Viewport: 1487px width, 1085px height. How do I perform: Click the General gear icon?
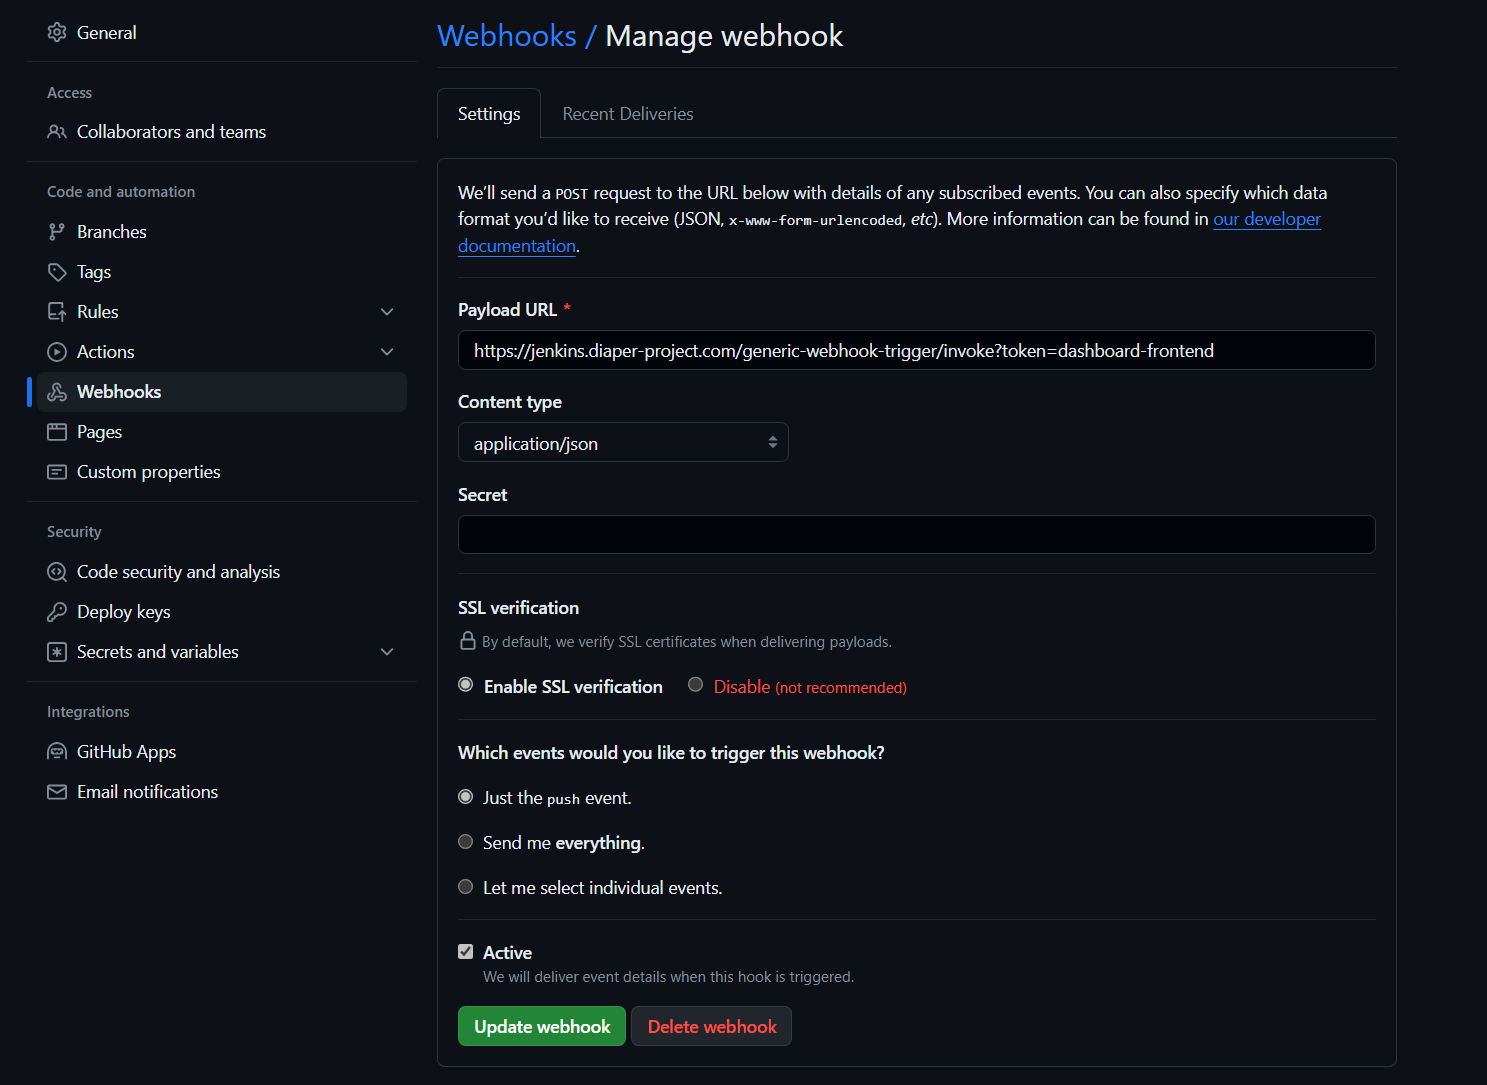pyautogui.click(x=57, y=32)
